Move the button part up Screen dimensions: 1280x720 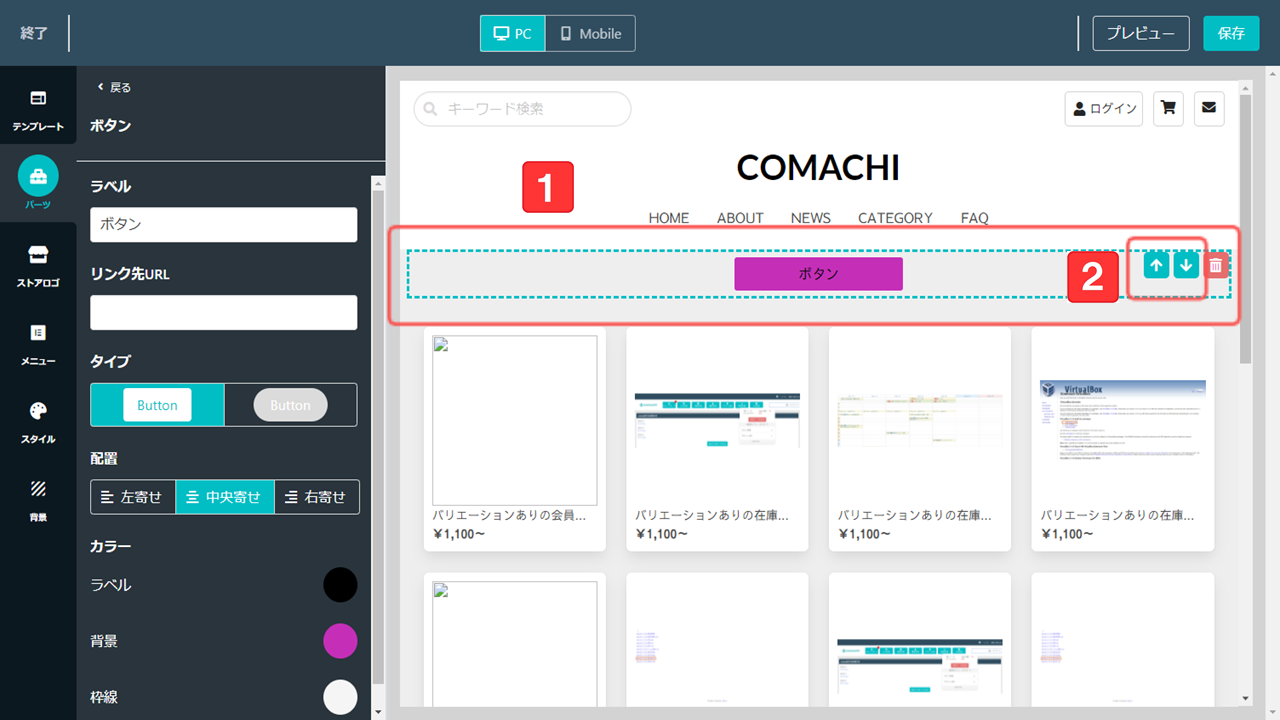pos(1156,265)
